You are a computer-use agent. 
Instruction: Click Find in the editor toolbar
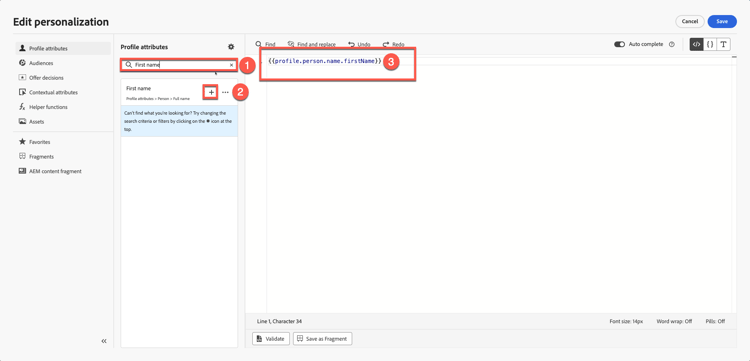click(265, 44)
